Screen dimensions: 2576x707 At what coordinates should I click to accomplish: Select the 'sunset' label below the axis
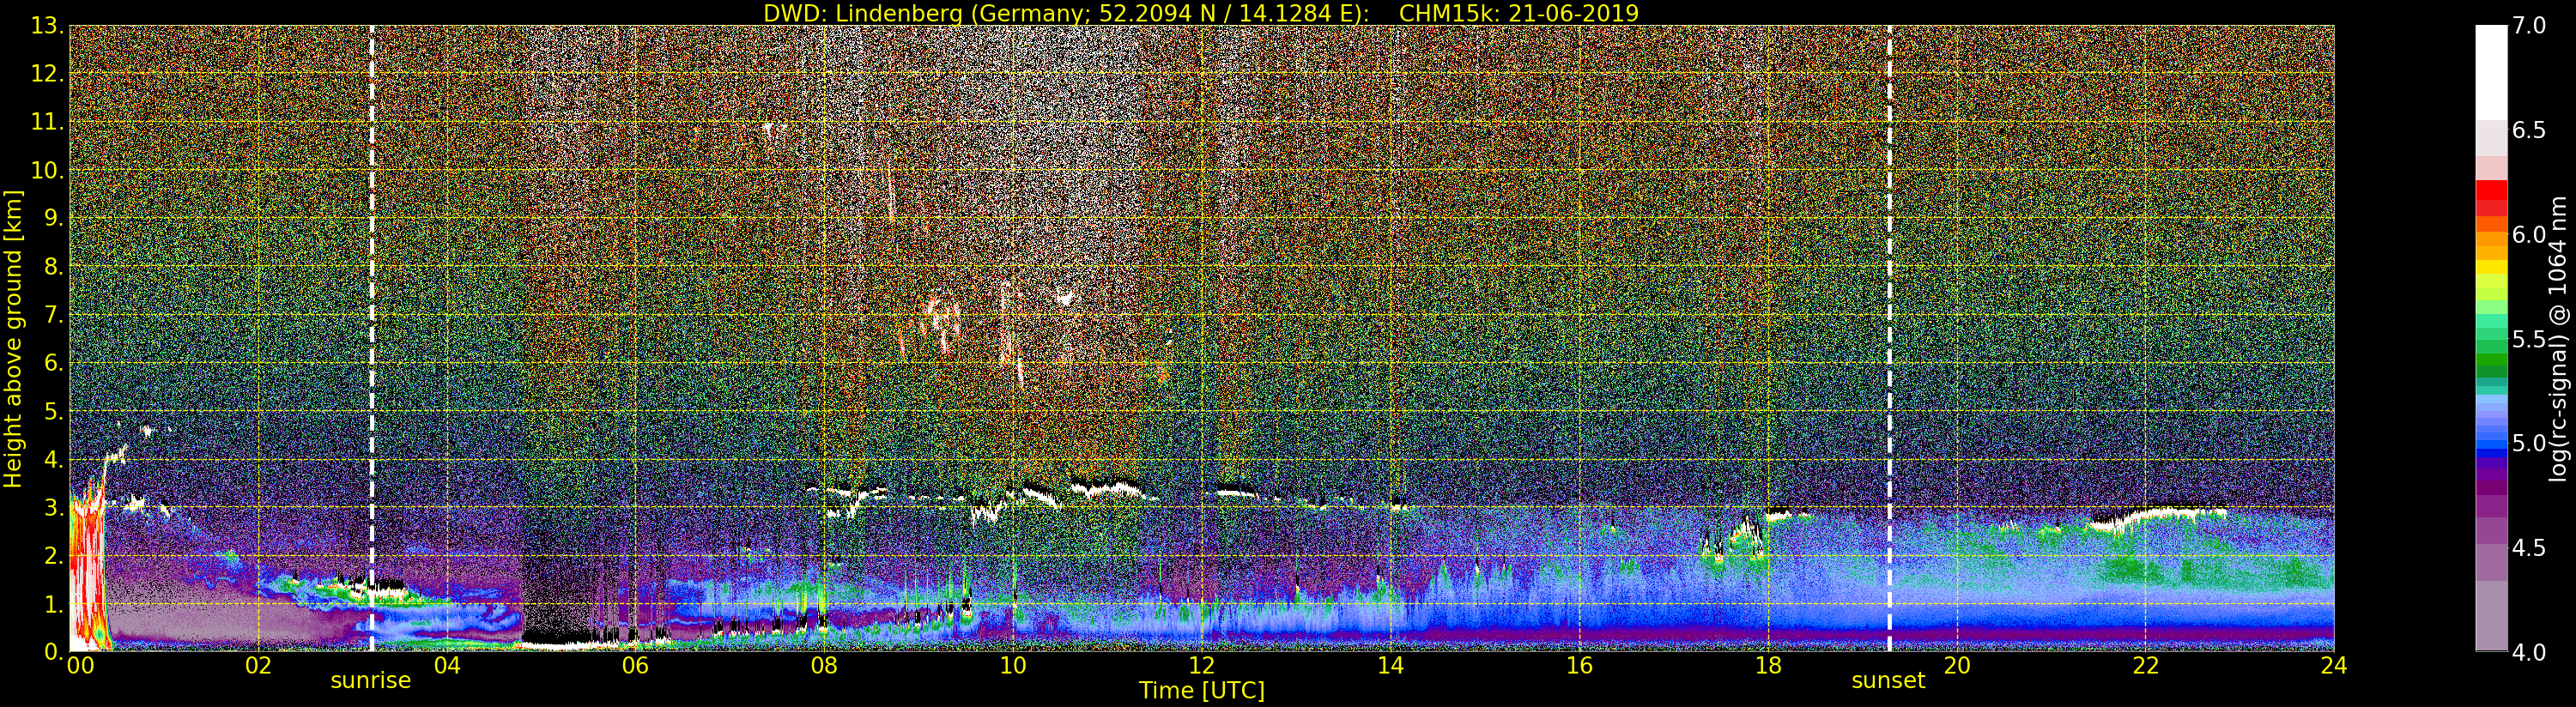pyautogui.click(x=1888, y=681)
